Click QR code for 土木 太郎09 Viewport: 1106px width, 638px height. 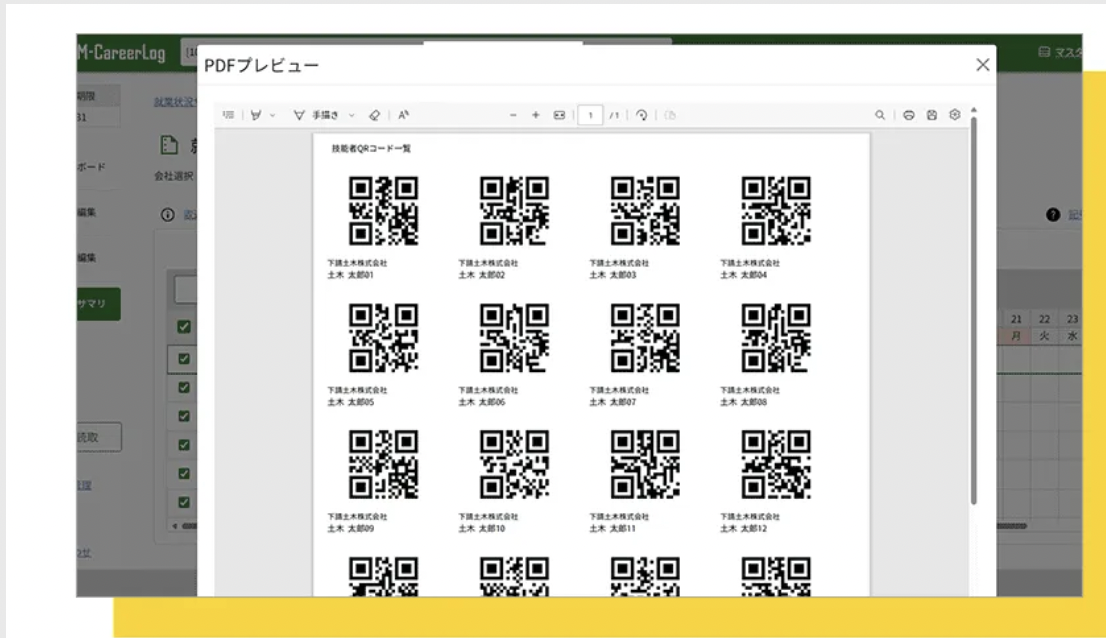pos(384,465)
